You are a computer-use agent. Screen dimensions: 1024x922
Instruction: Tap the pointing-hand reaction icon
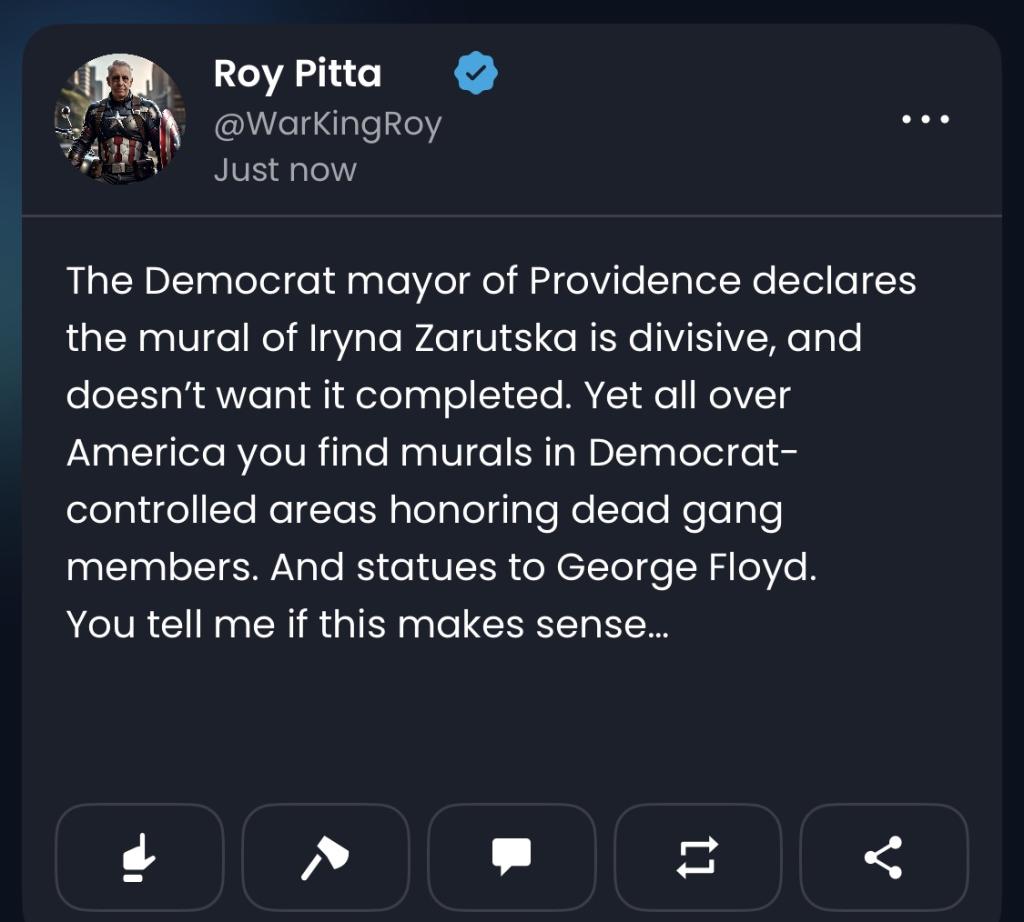(139, 857)
